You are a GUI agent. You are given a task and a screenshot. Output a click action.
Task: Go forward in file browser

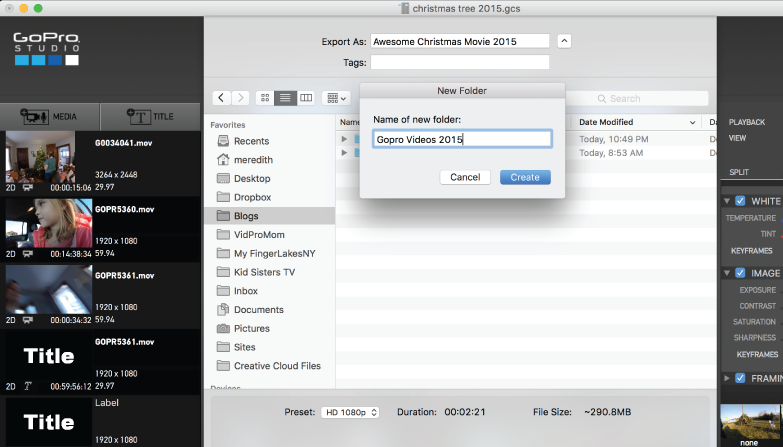point(240,98)
